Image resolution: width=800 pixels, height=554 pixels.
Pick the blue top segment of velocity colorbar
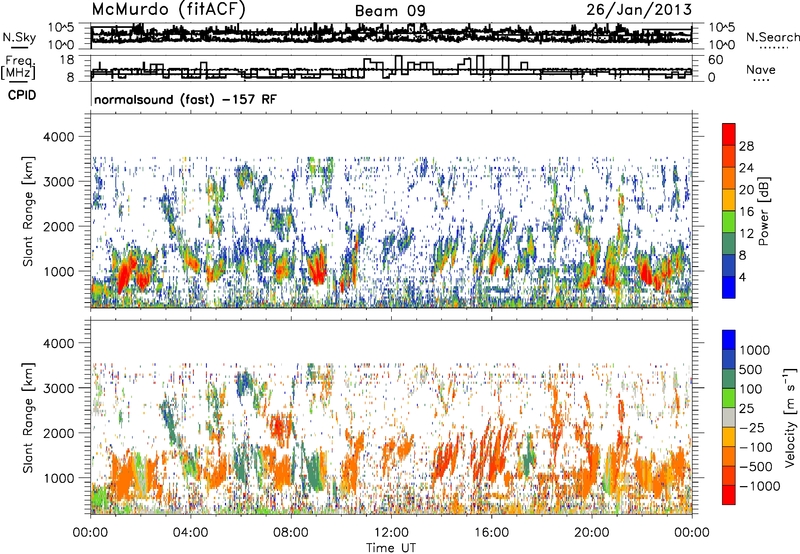click(729, 340)
